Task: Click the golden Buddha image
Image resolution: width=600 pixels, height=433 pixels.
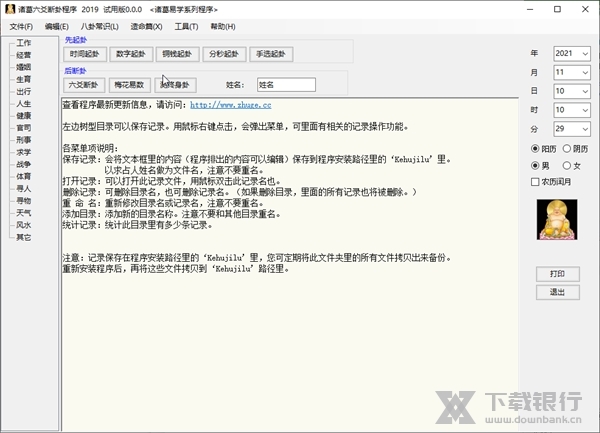Action: coord(557,220)
